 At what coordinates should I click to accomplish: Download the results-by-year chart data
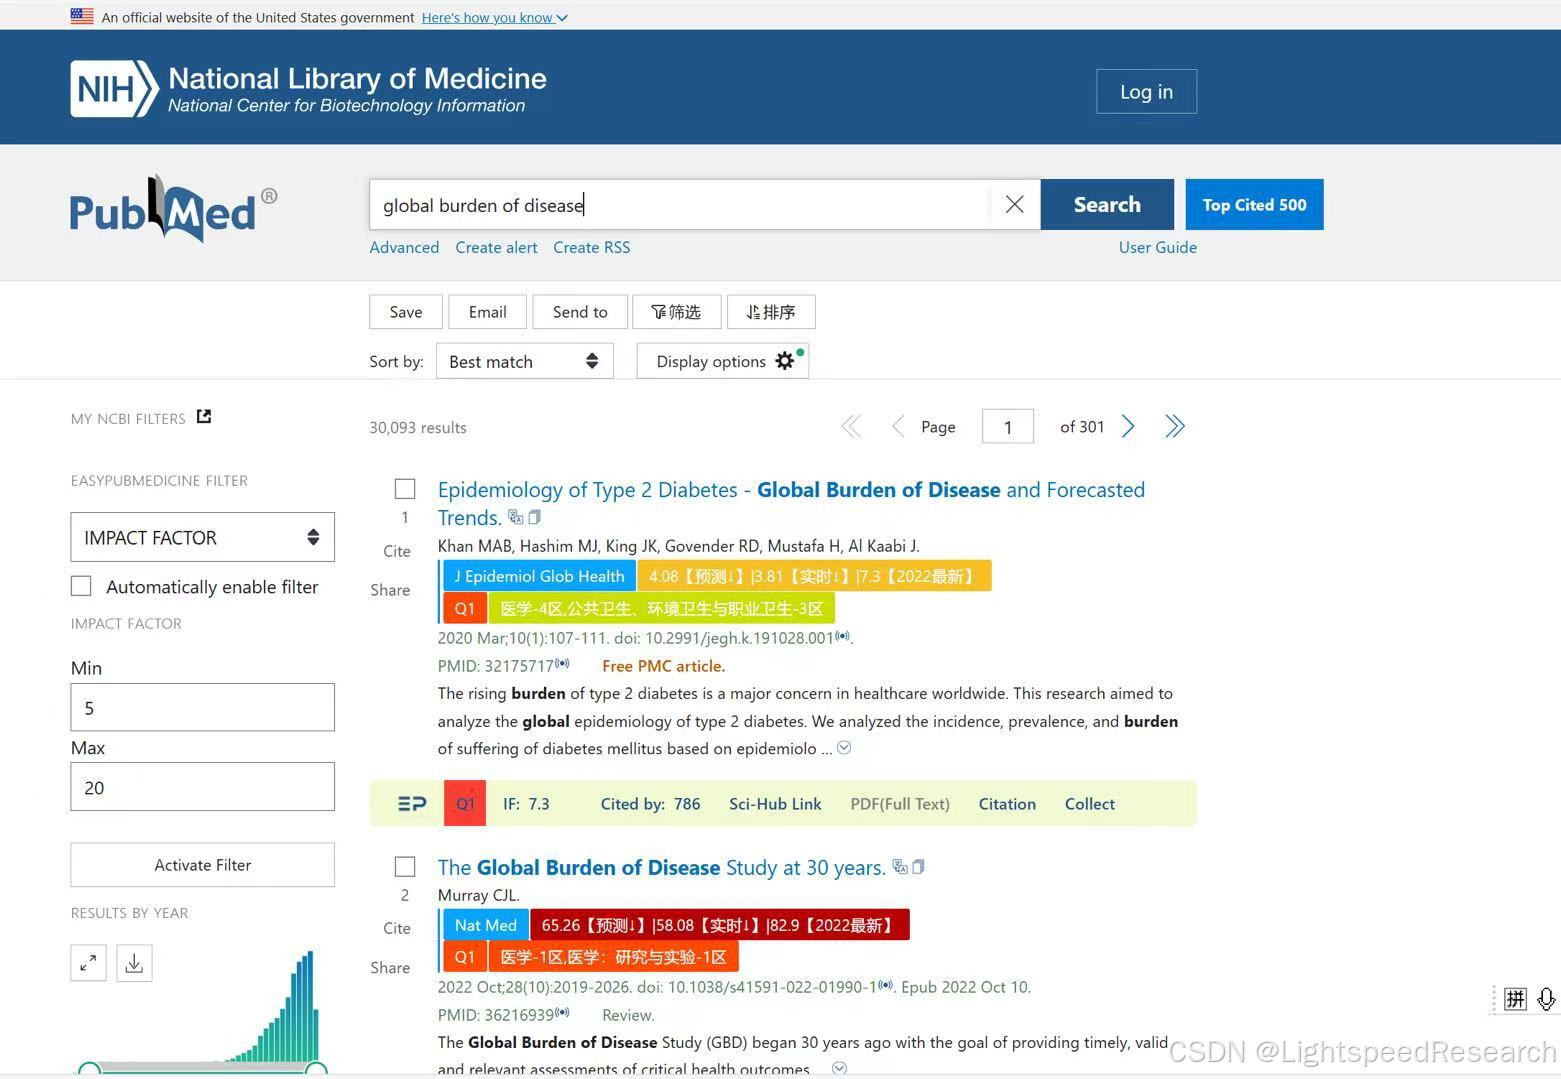135,963
